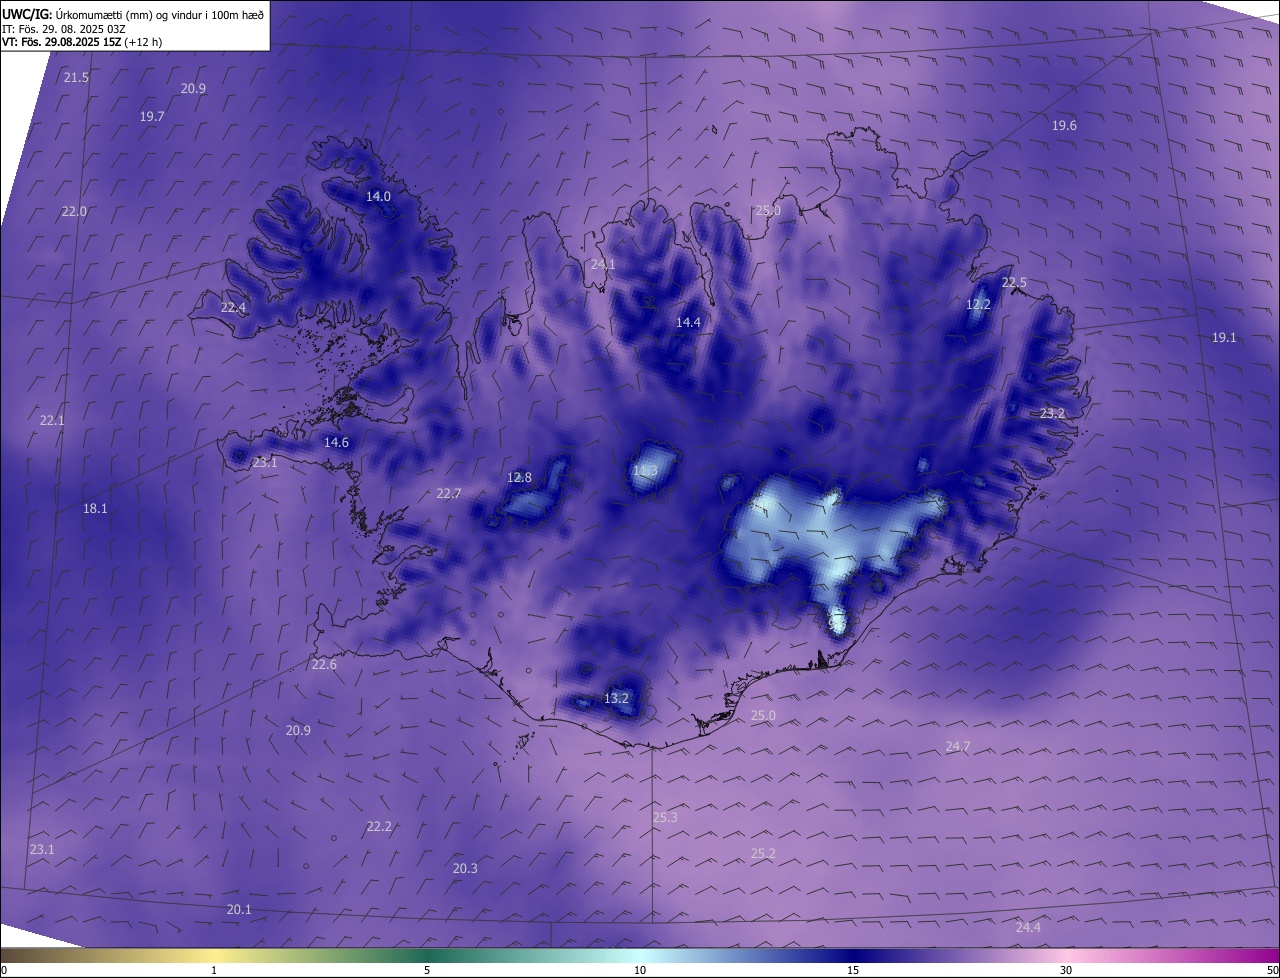1280x978 pixels.
Task: Click the 18.1 value on the map
Action: point(95,509)
